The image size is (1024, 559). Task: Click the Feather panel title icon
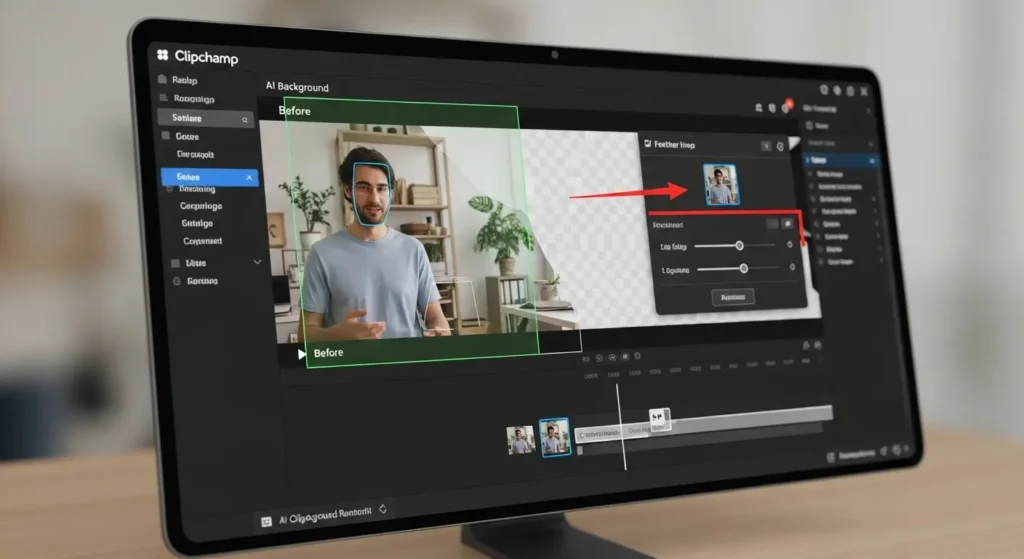point(647,145)
